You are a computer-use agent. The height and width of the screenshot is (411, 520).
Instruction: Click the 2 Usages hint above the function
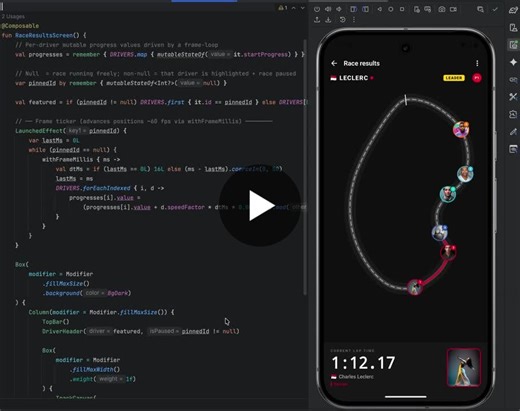click(x=13, y=16)
